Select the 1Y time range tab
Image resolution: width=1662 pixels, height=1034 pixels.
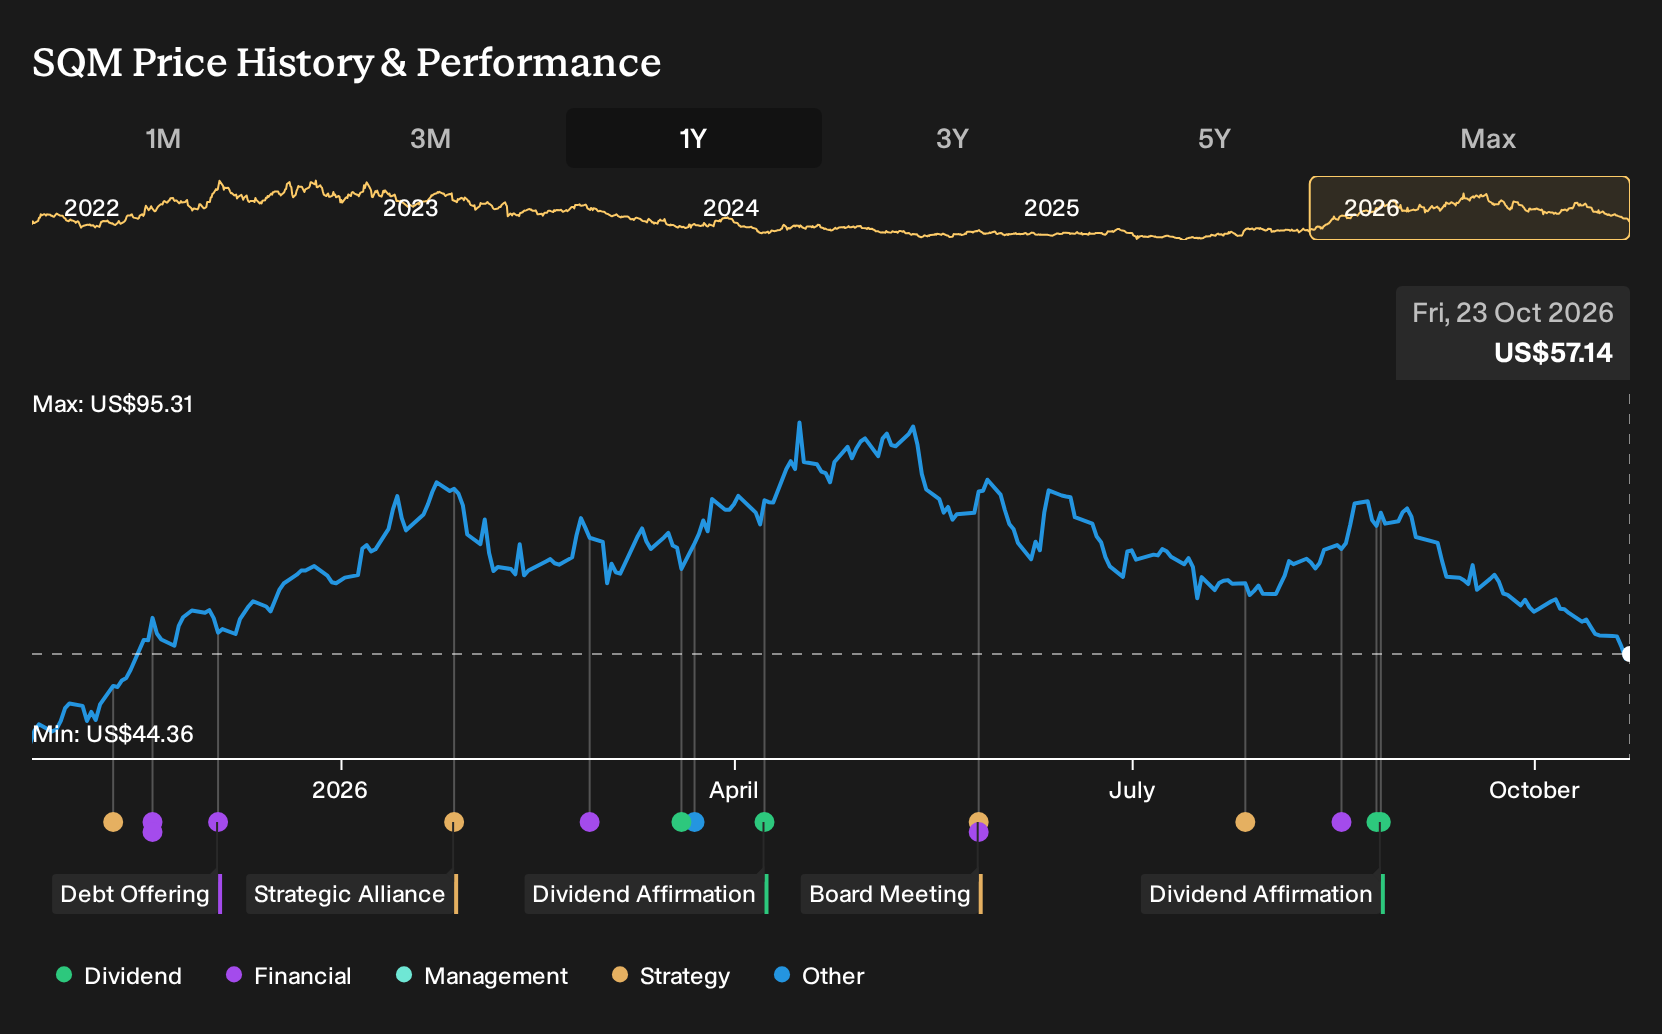(694, 138)
